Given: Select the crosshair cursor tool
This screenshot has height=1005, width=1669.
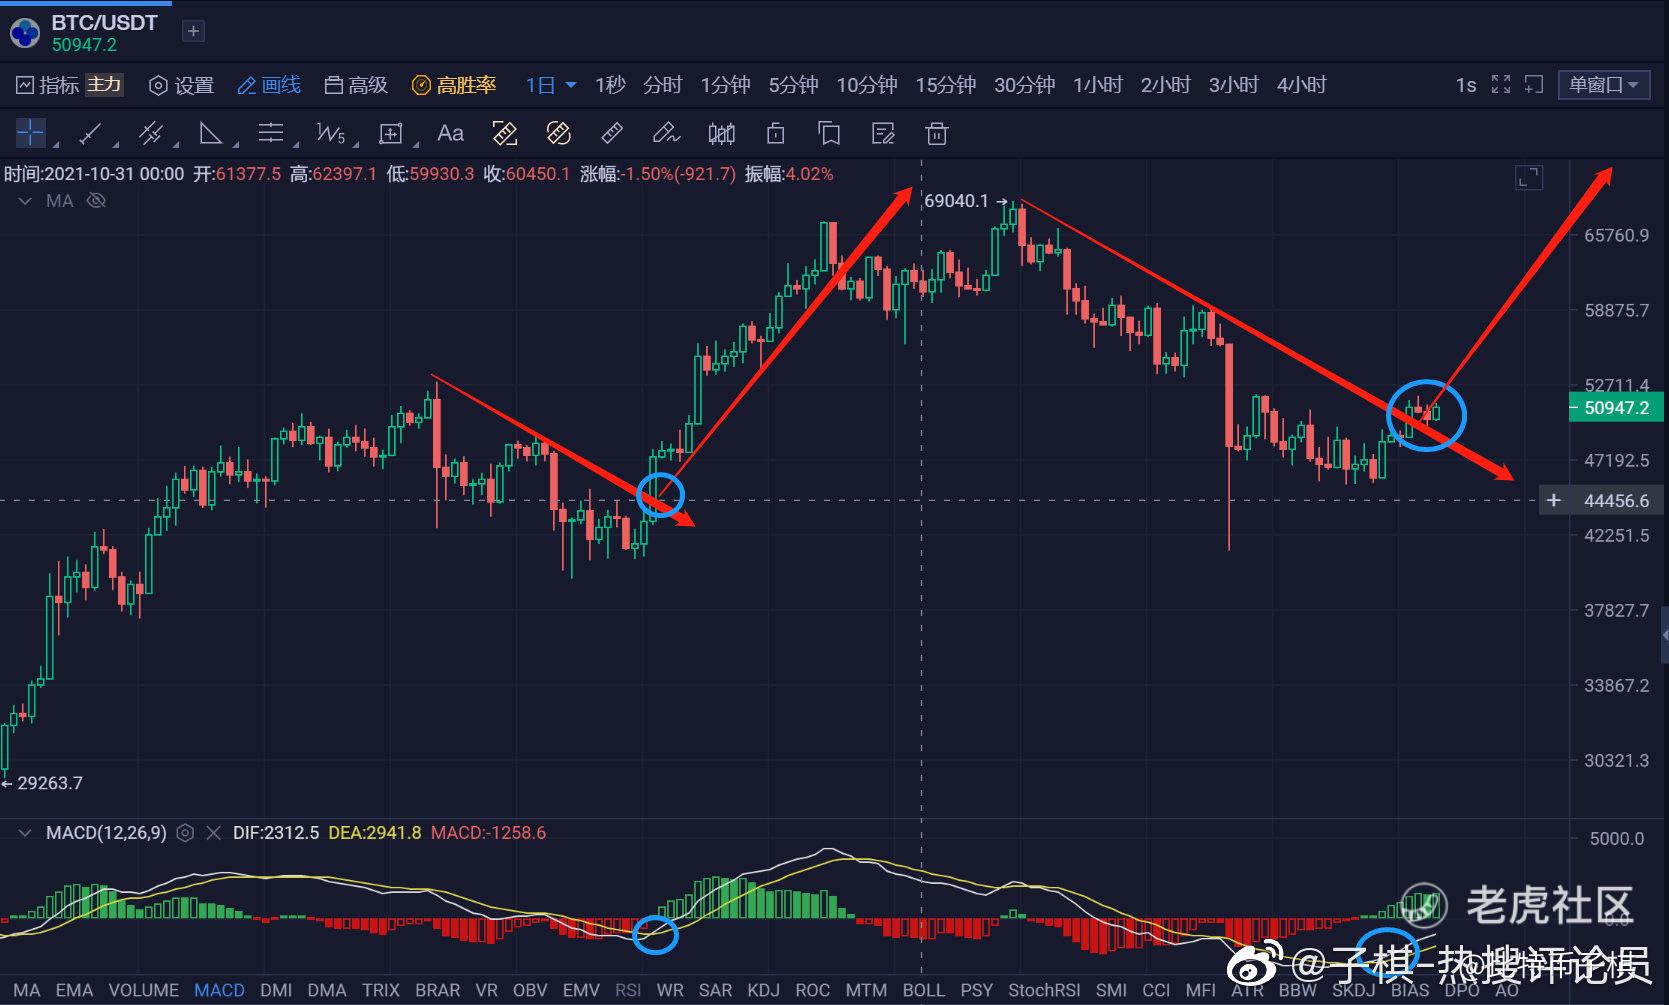Looking at the screenshot, I should tap(31, 132).
